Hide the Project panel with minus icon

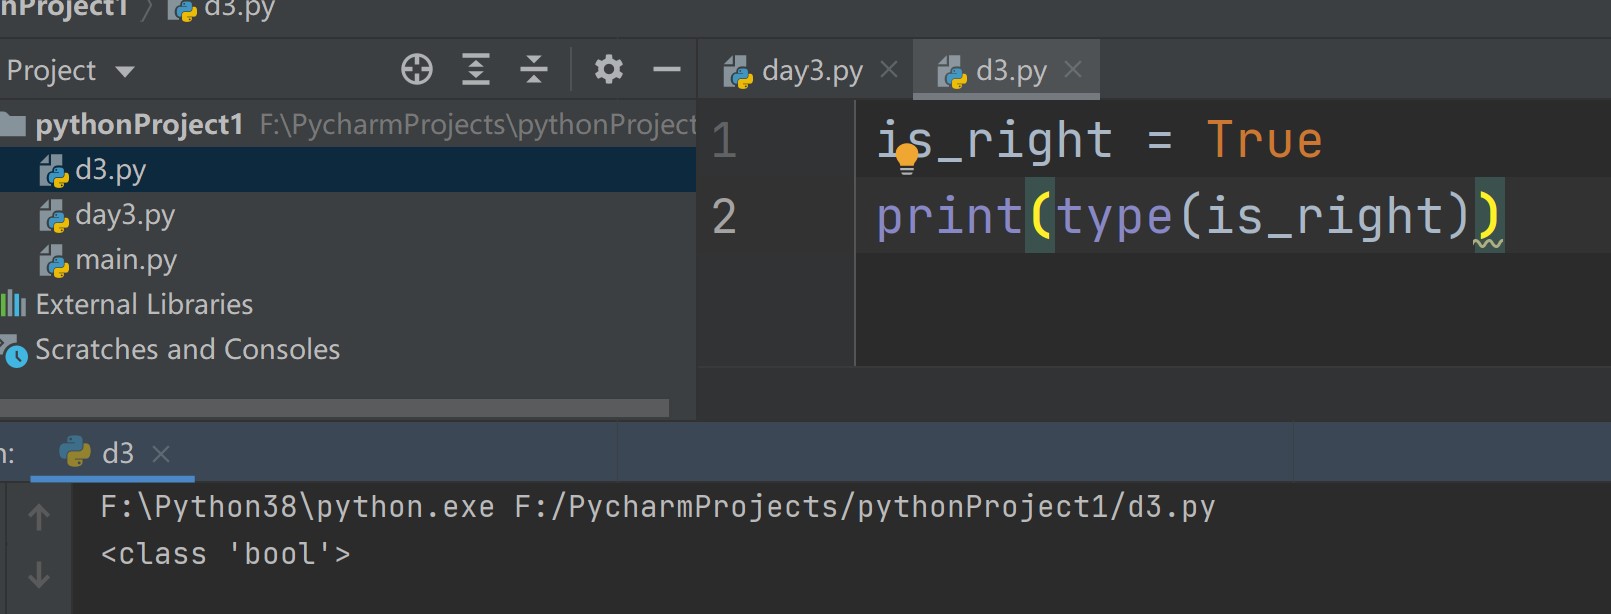[666, 70]
